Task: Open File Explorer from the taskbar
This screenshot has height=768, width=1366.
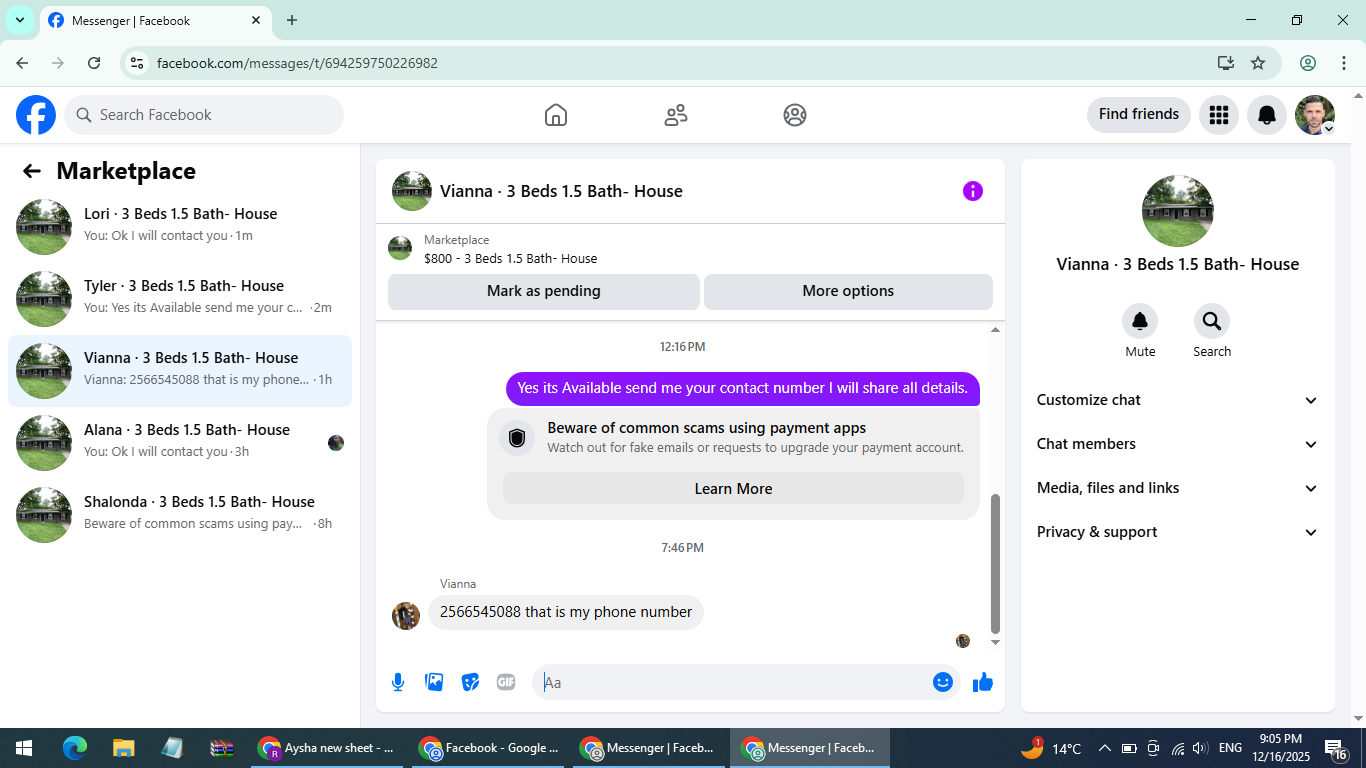Action: click(x=123, y=748)
